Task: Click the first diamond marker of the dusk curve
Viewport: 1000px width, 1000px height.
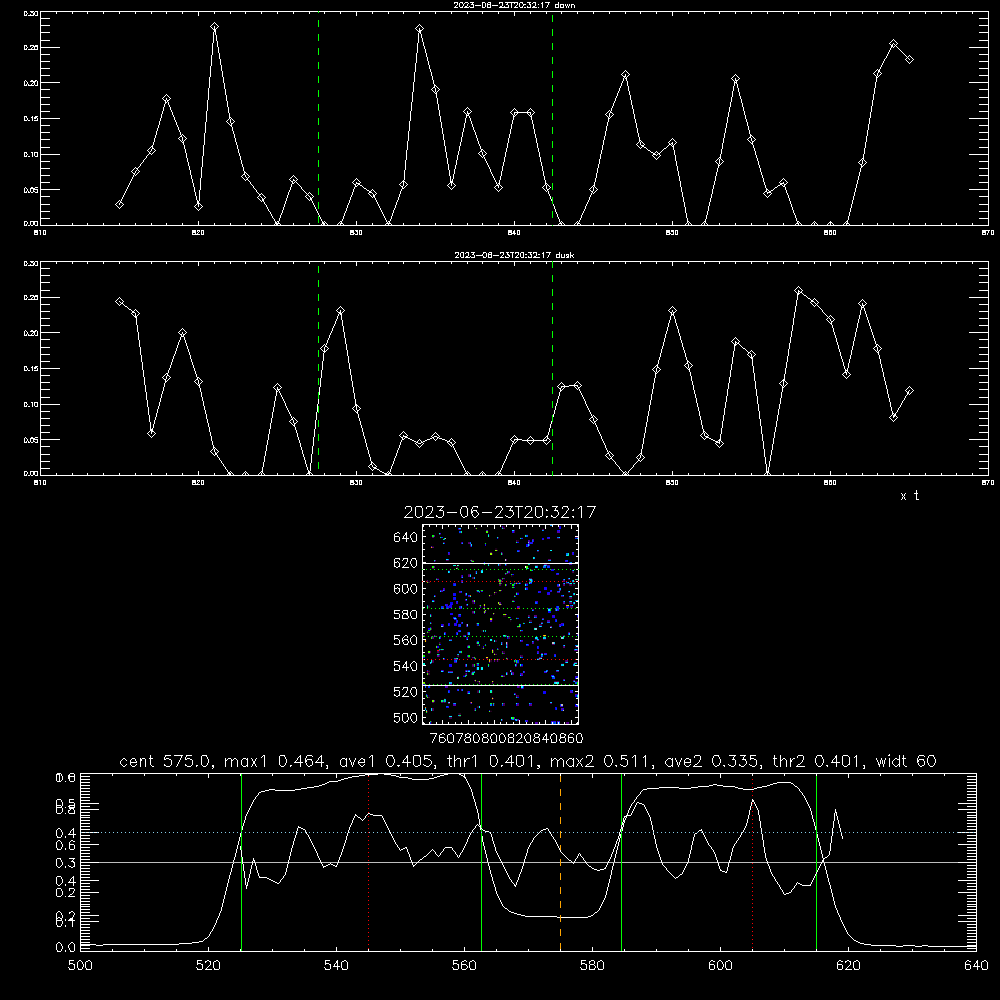Action: click(119, 302)
